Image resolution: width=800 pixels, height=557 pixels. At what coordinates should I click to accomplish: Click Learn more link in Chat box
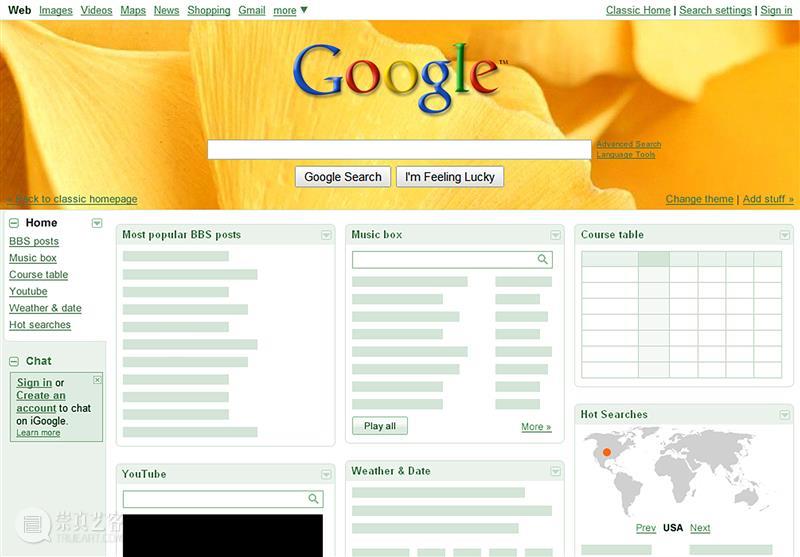pos(38,433)
